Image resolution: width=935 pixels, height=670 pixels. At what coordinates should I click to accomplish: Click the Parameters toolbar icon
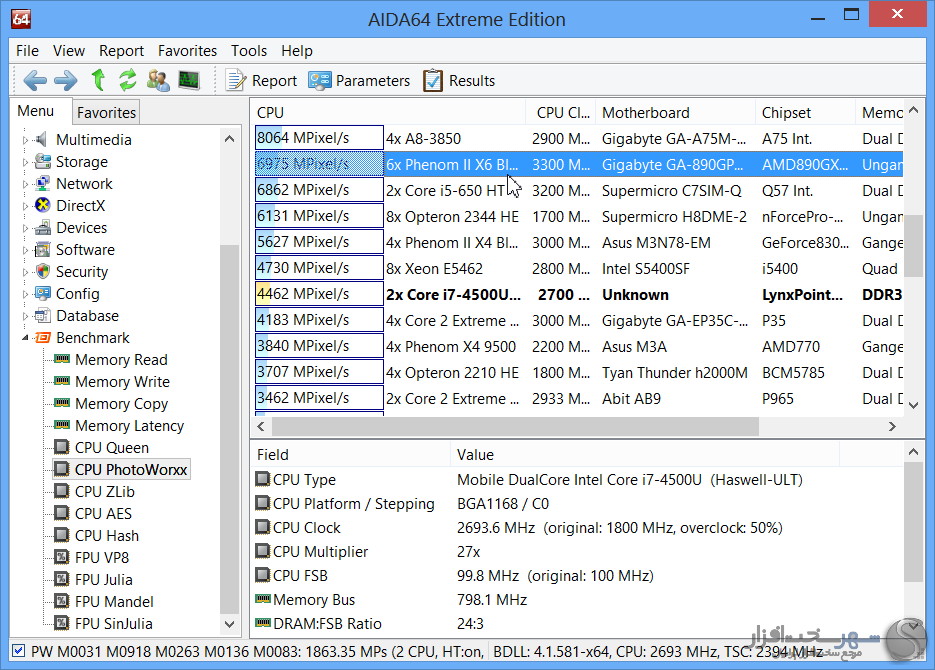[x=320, y=80]
